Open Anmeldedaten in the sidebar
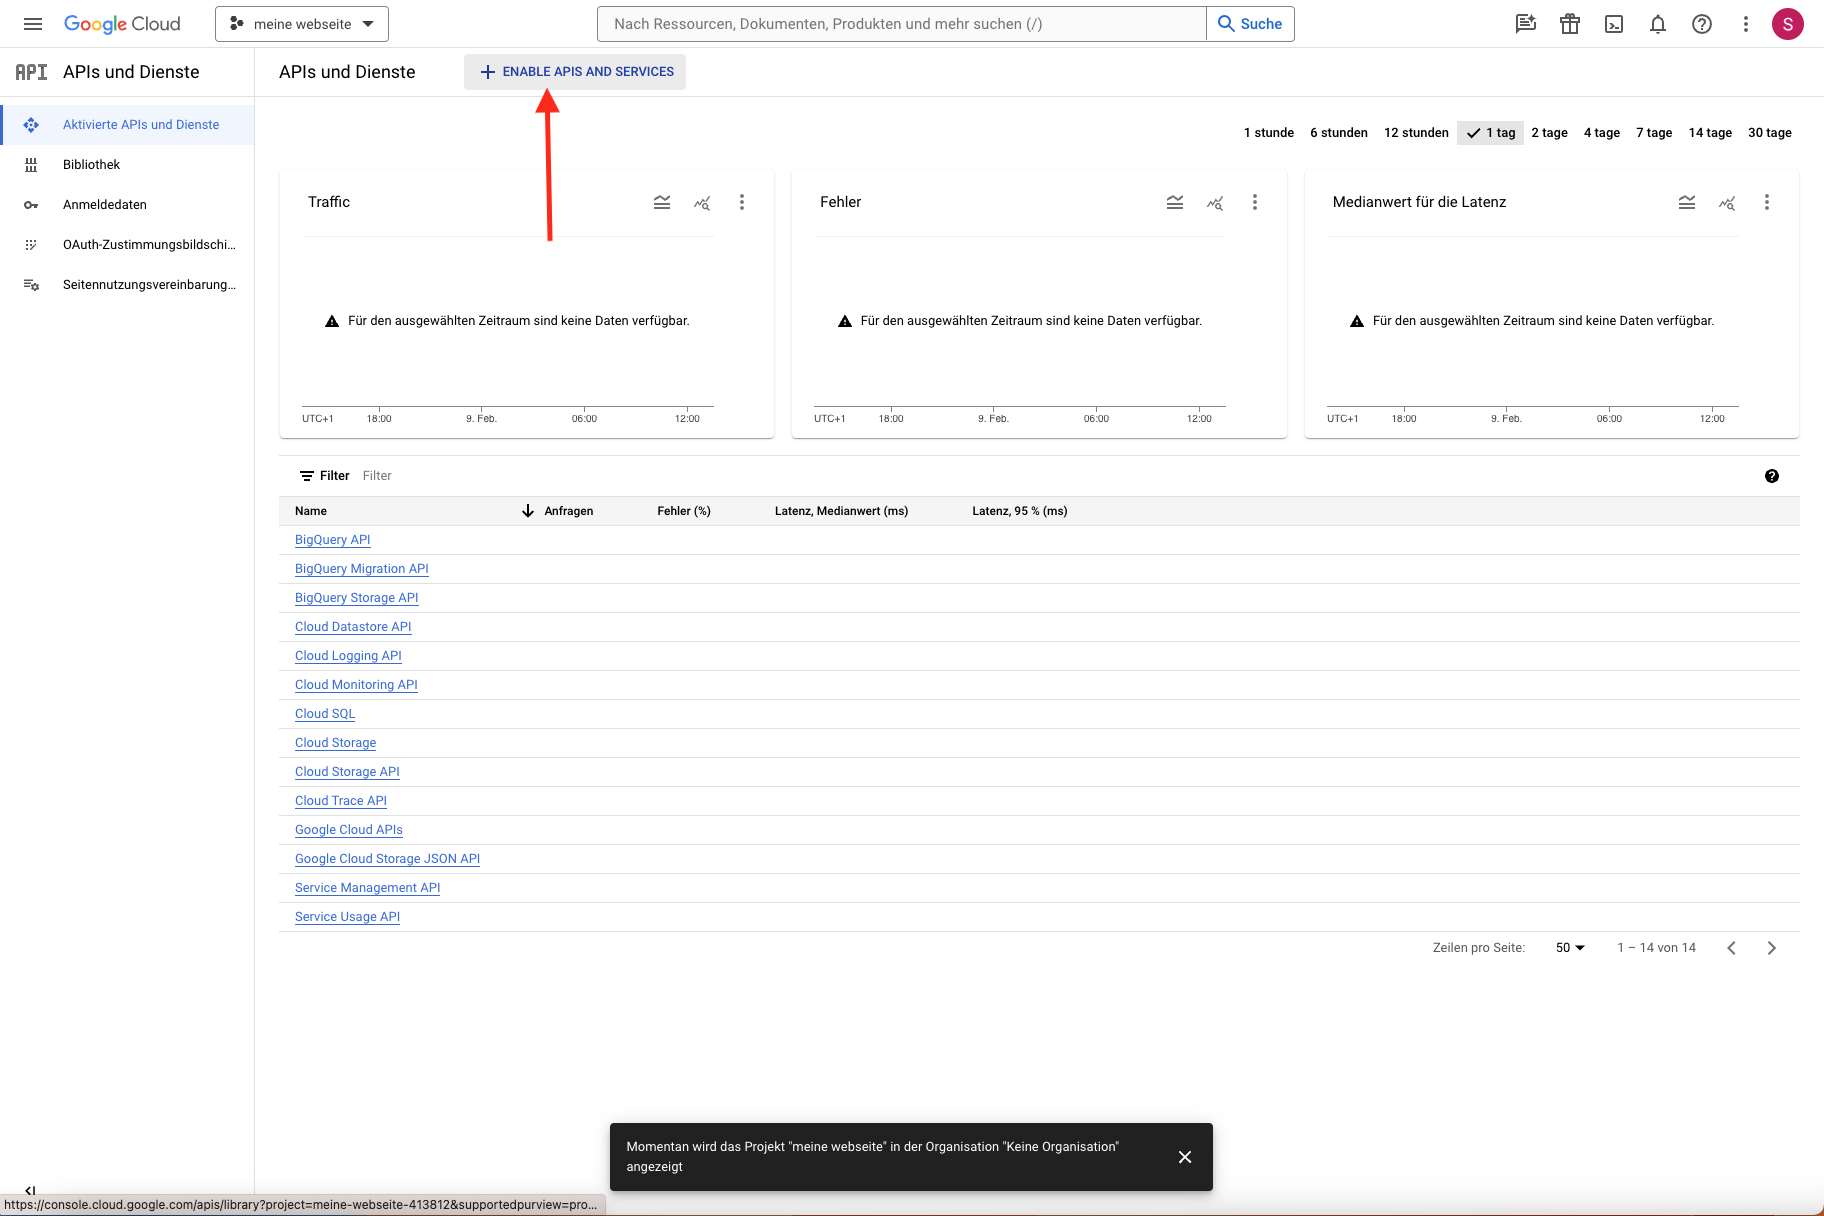Screen dimensions: 1824x1216 pos(127,205)
